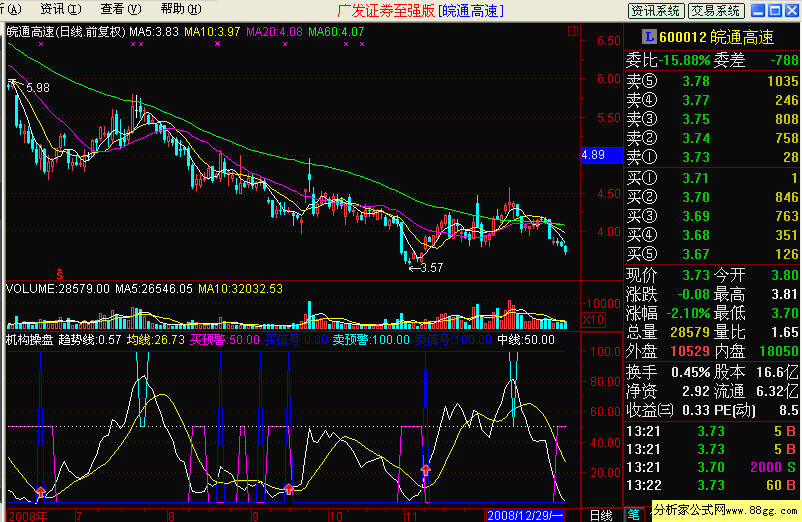Select the 买⑤ 3.67 order row

[x=712, y=254]
